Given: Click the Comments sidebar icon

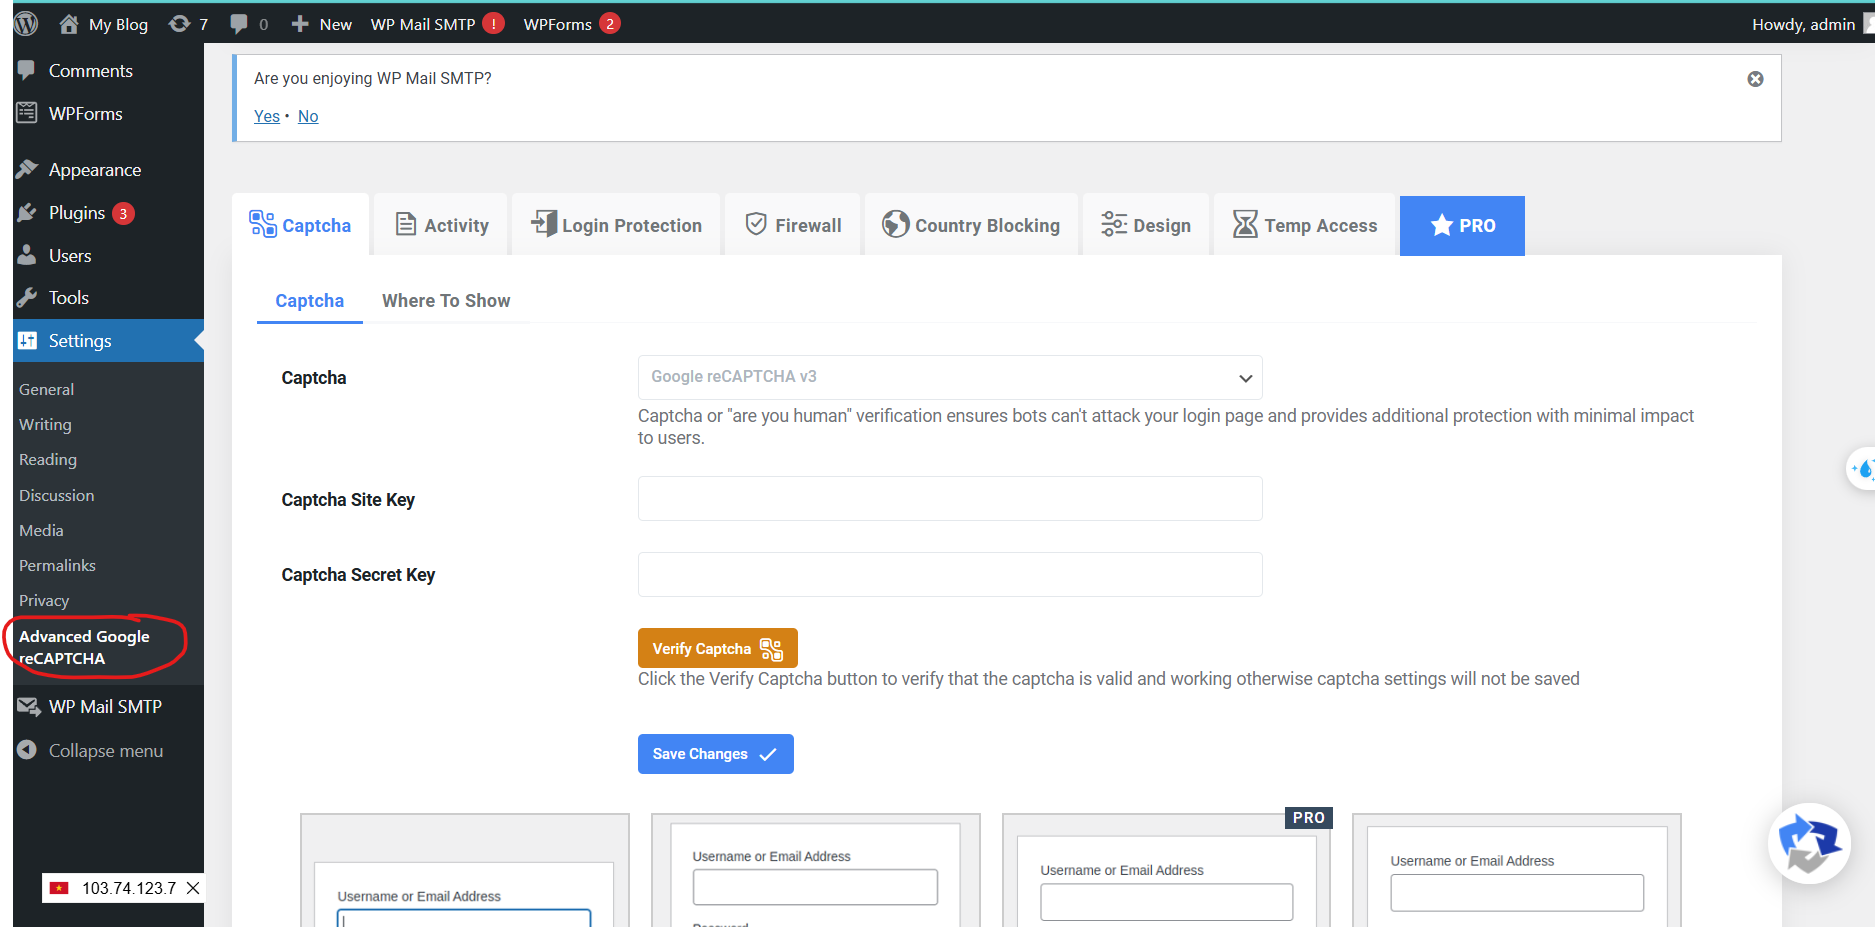Looking at the screenshot, I should click(x=27, y=70).
